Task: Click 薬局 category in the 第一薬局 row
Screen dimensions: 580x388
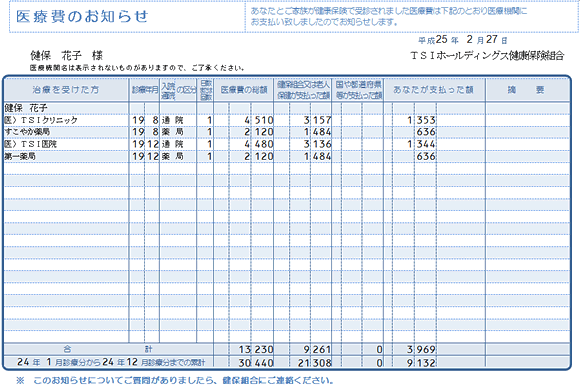Action: click(x=172, y=156)
